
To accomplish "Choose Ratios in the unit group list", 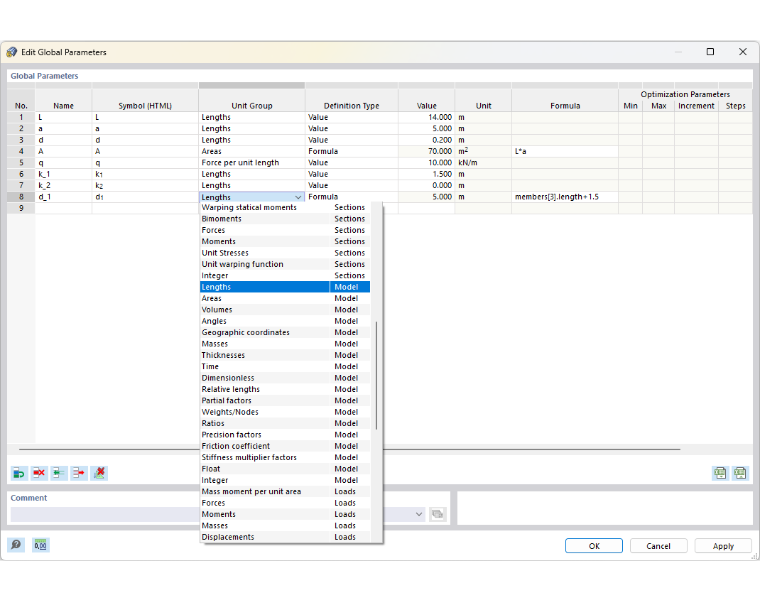I will click(285, 424).
